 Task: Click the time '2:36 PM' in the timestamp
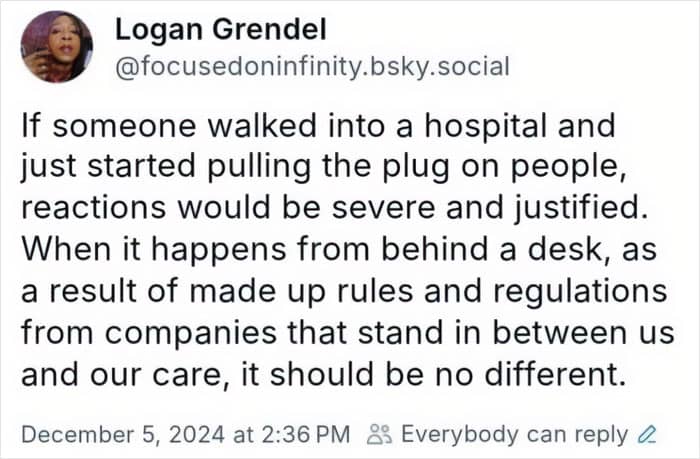303,435
